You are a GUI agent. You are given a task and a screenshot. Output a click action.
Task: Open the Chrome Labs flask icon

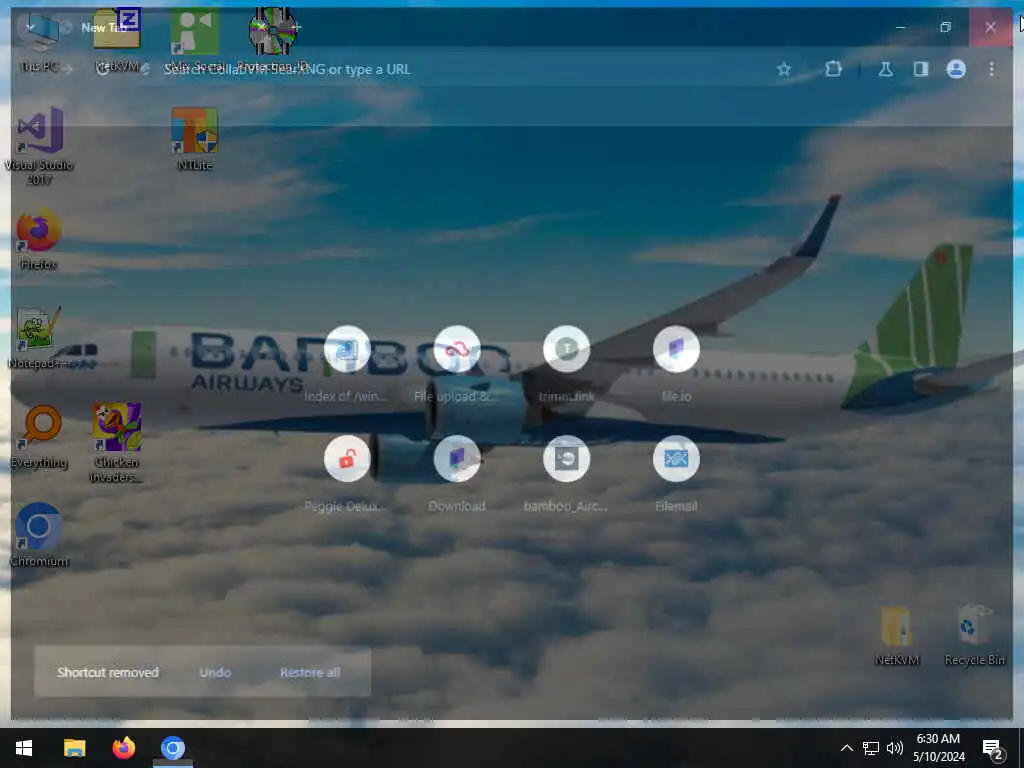tap(886, 69)
